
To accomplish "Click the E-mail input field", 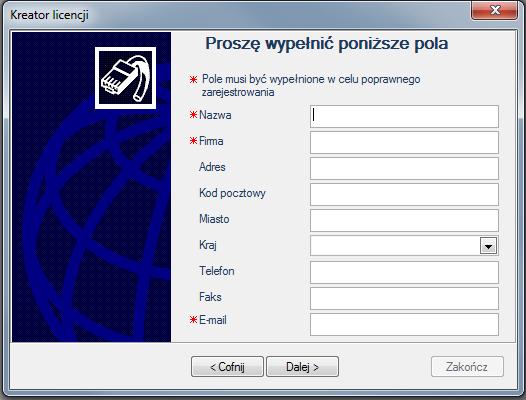I will (404, 324).
